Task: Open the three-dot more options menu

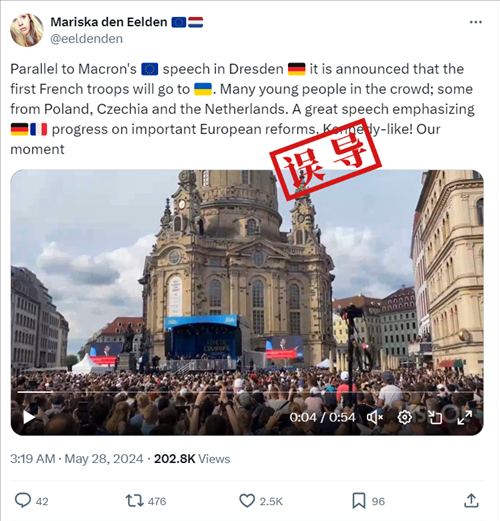Action: 475,22
